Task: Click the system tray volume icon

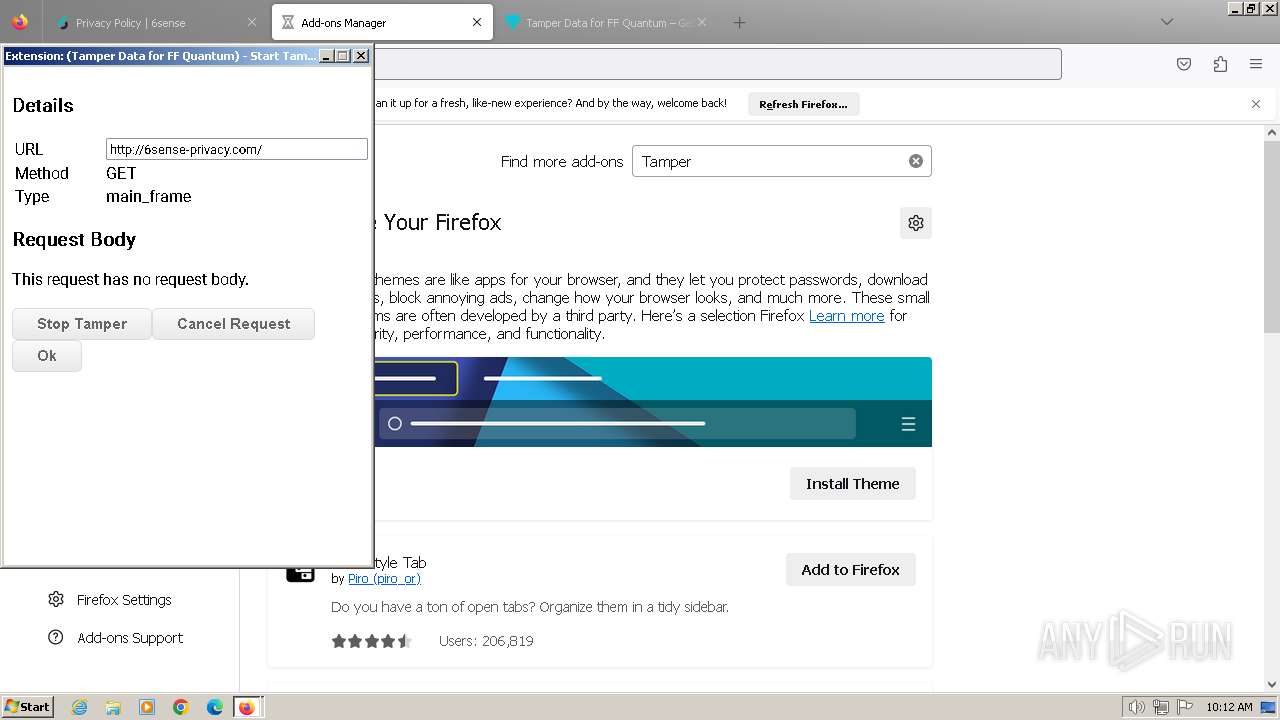Action: coord(1137,707)
